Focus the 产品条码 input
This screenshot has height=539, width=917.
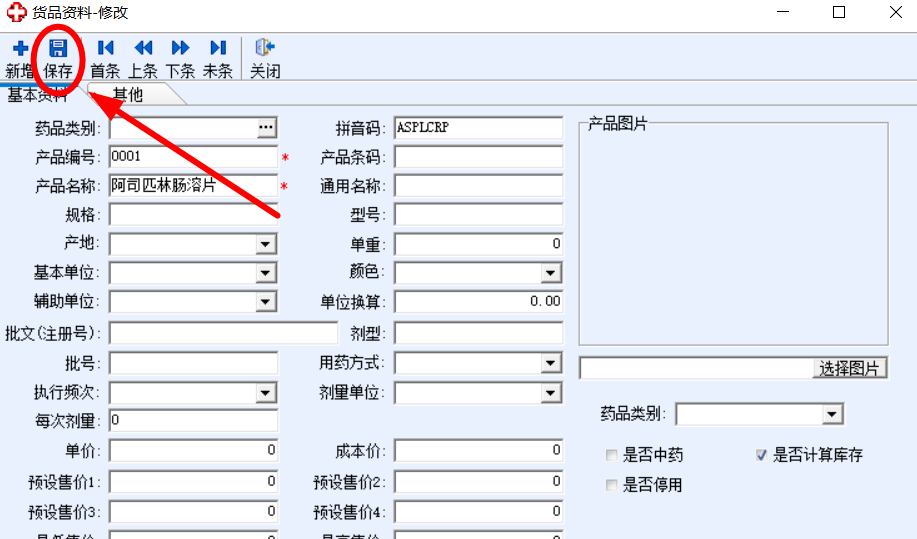pos(478,157)
